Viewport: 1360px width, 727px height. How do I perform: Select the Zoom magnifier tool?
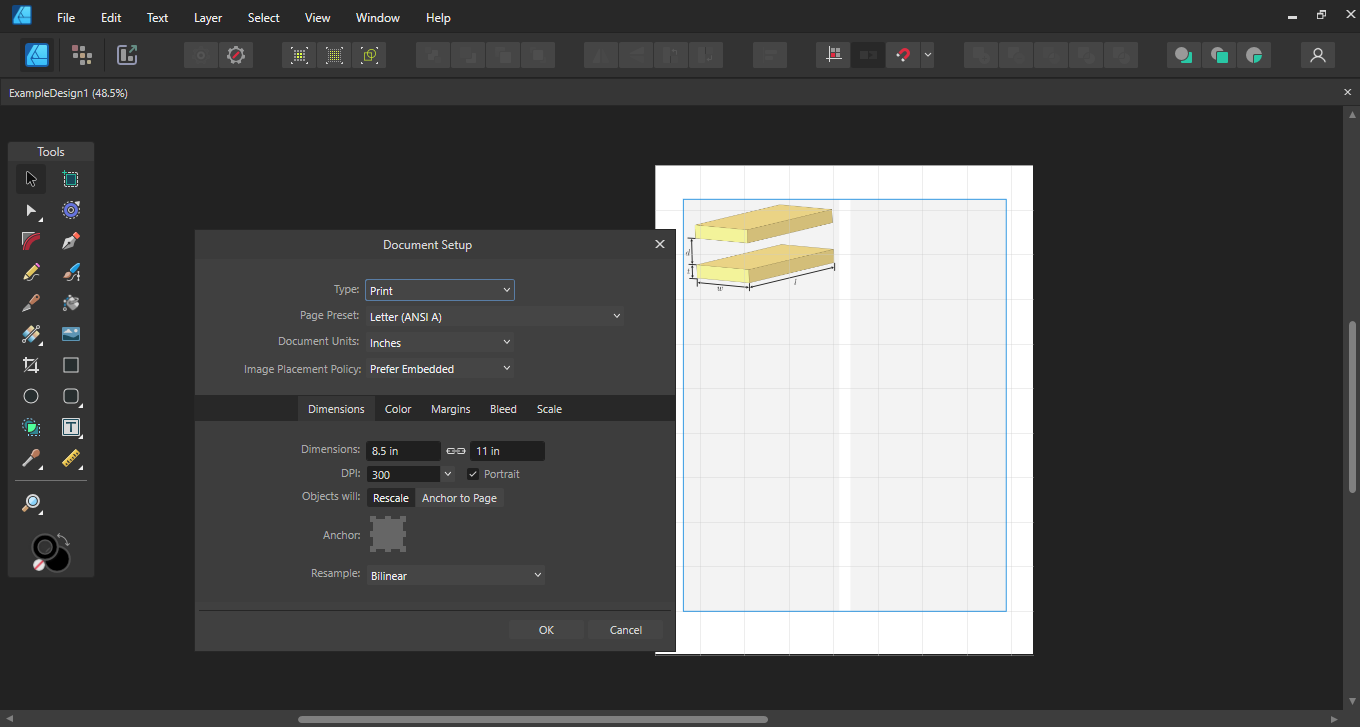pos(31,504)
